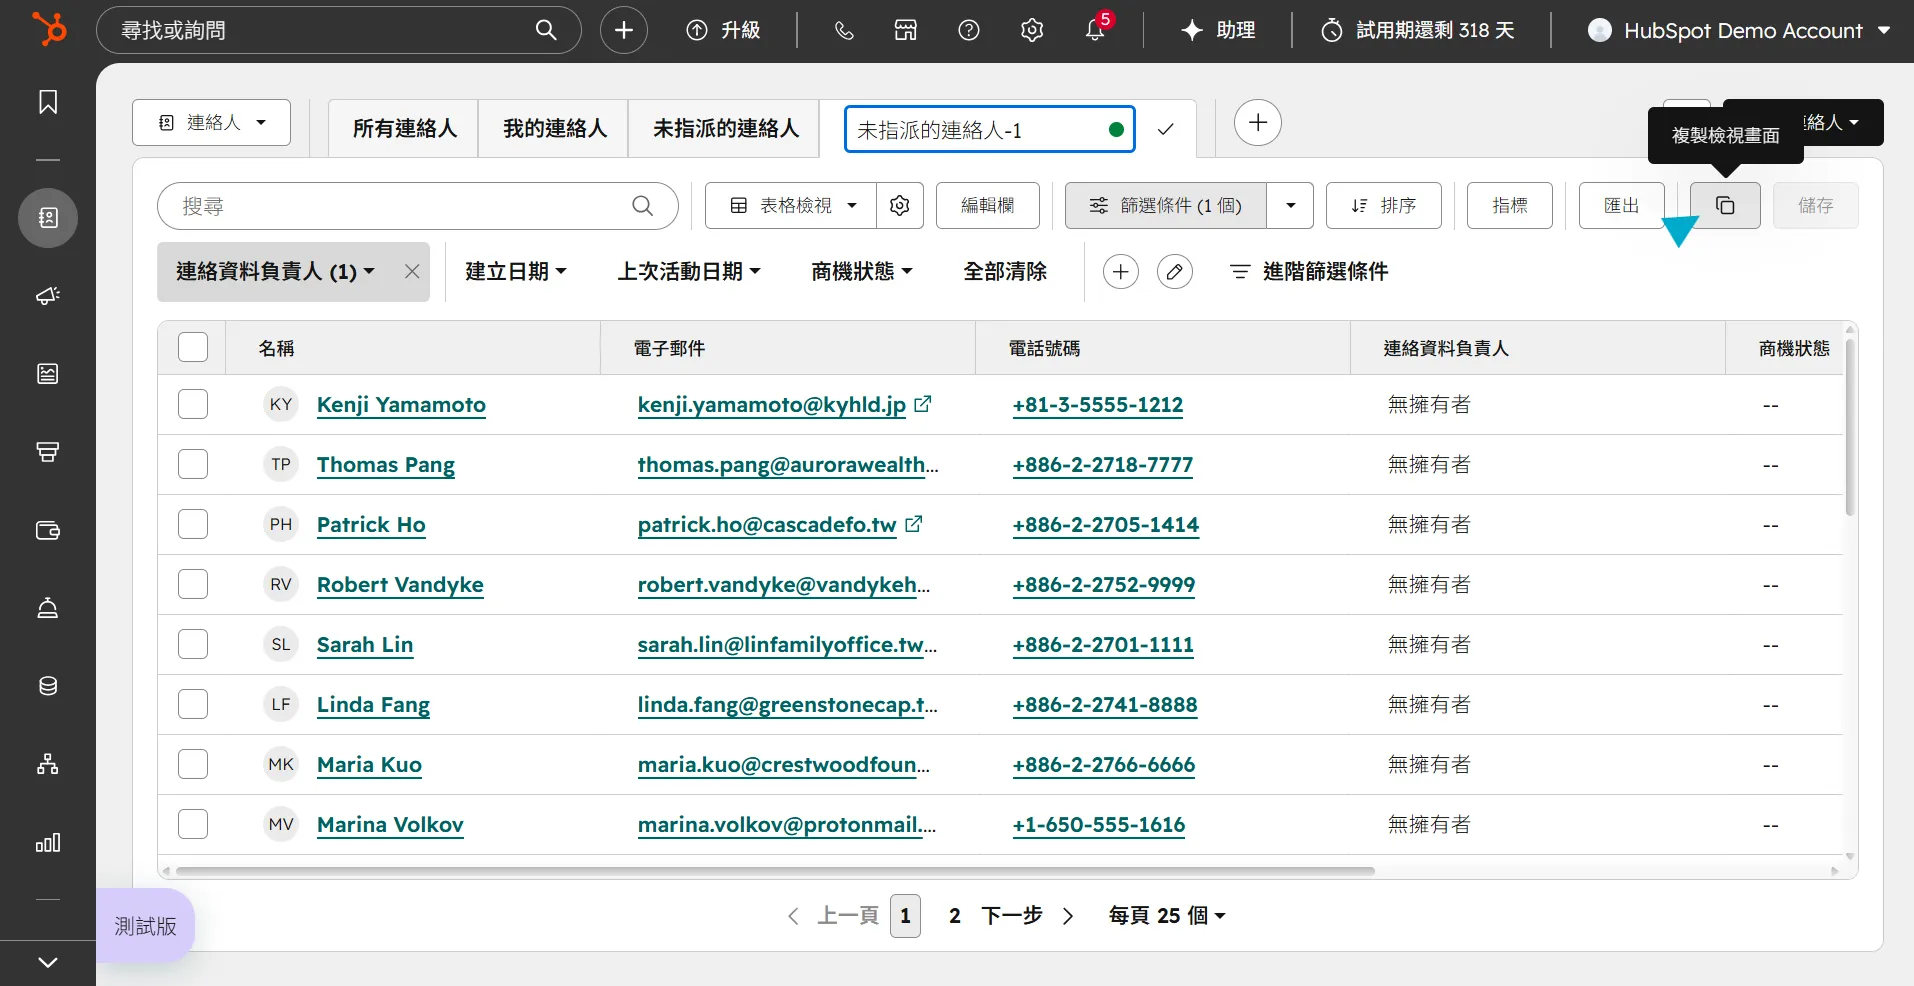Click 全部清除 to clear all filters
1914x986 pixels.
click(1005, 271)
